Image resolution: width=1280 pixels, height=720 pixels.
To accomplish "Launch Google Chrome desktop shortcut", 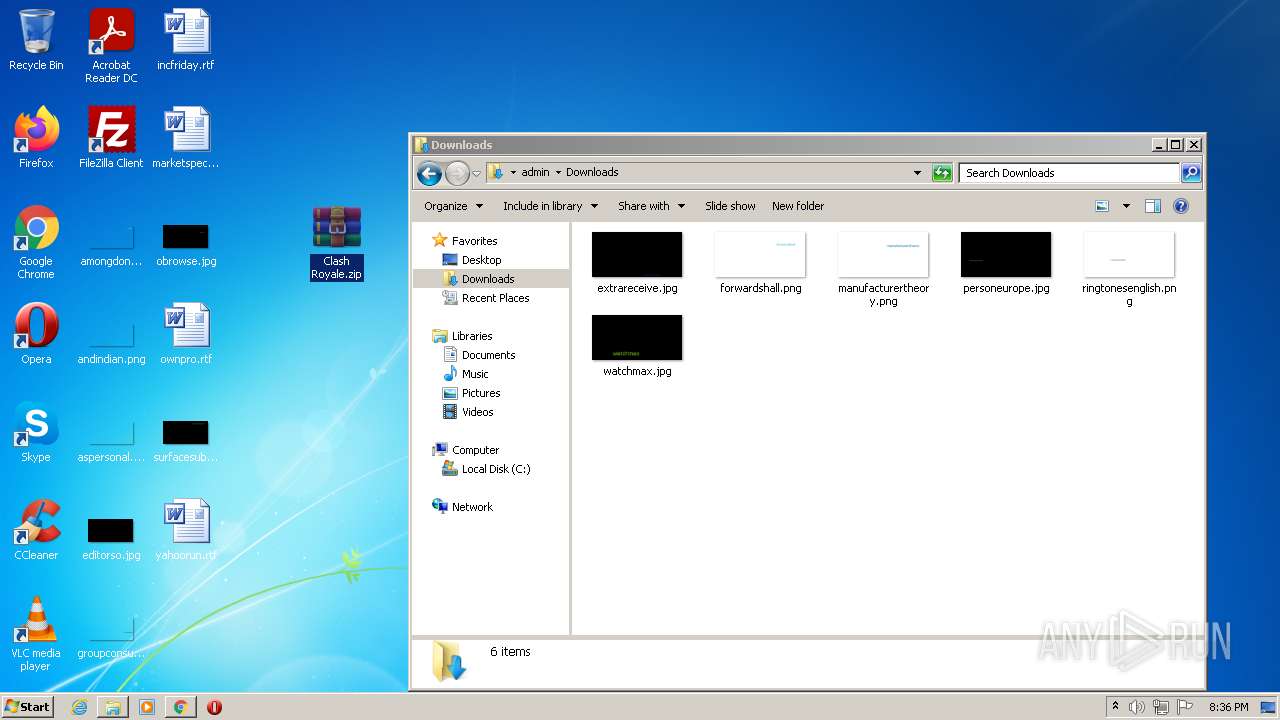I will pos(36,242).
